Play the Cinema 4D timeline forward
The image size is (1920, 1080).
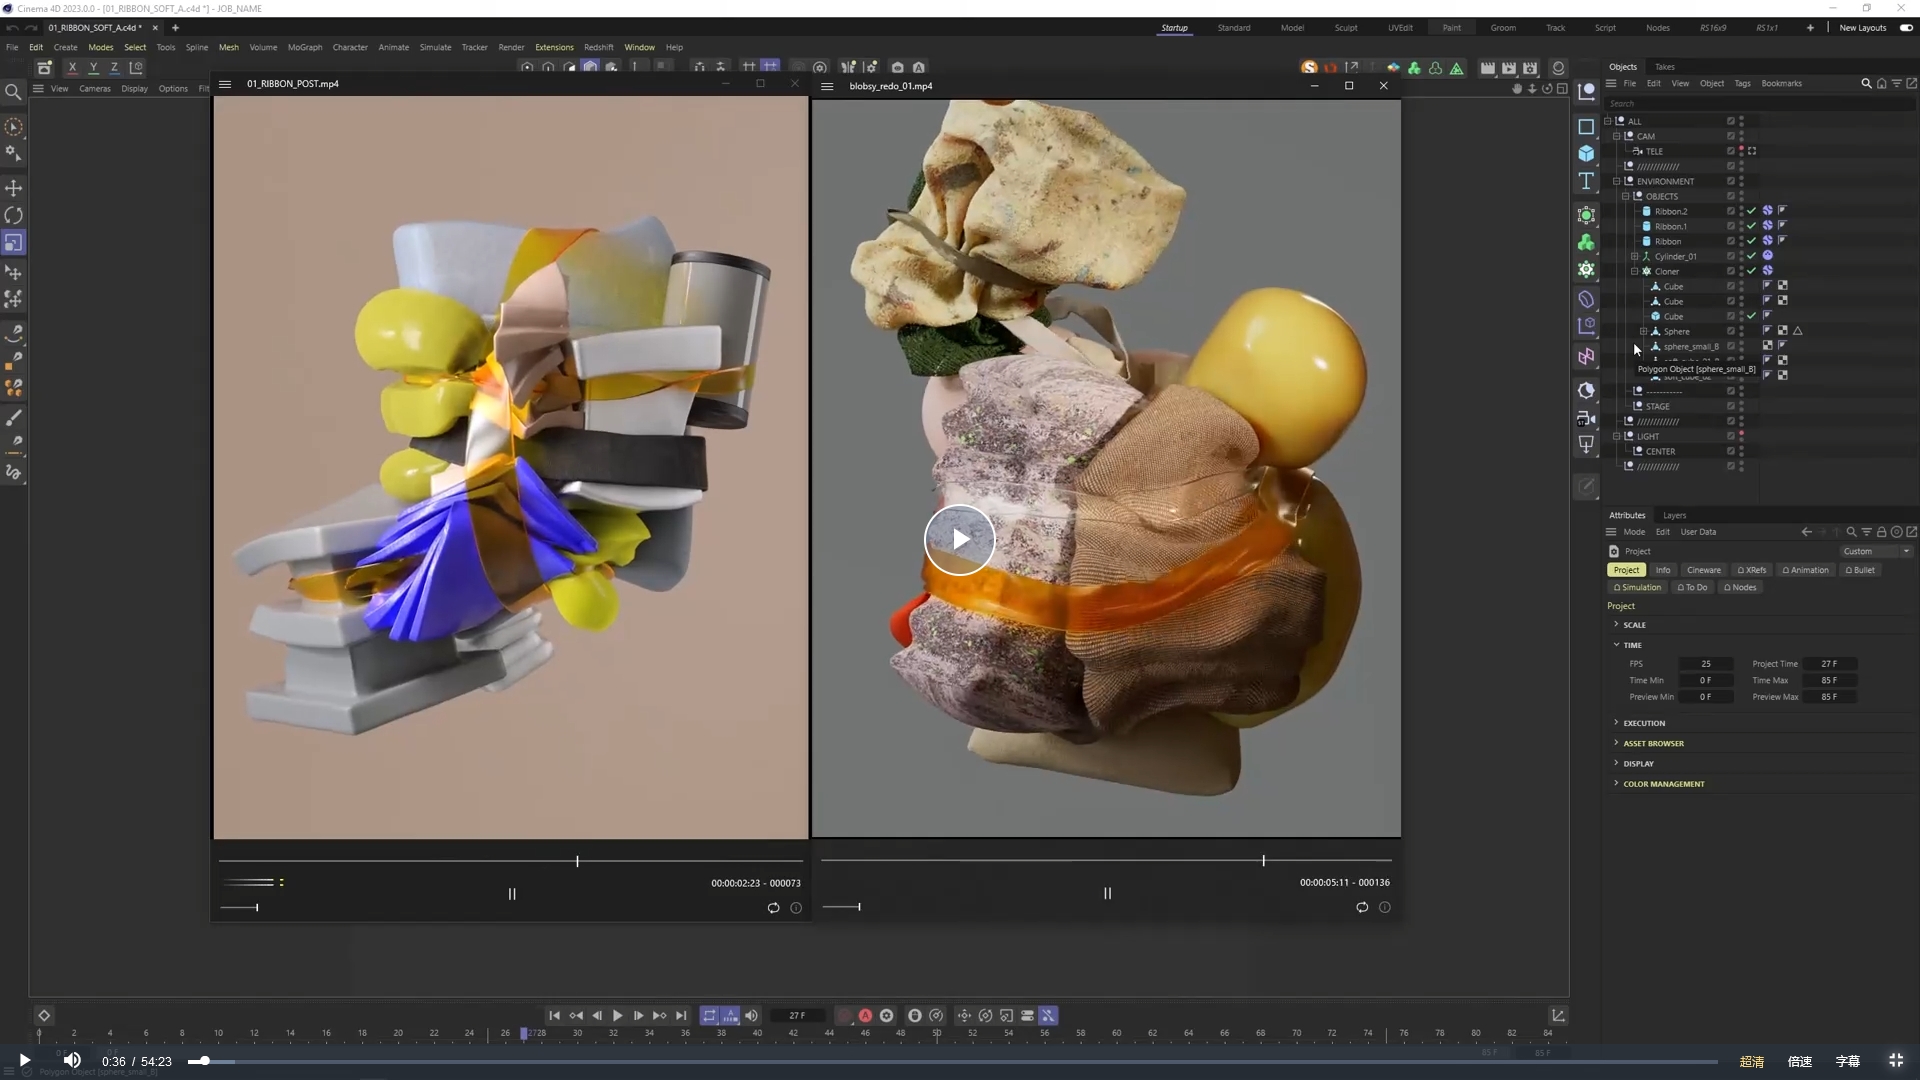click(x=618, y=1015)
